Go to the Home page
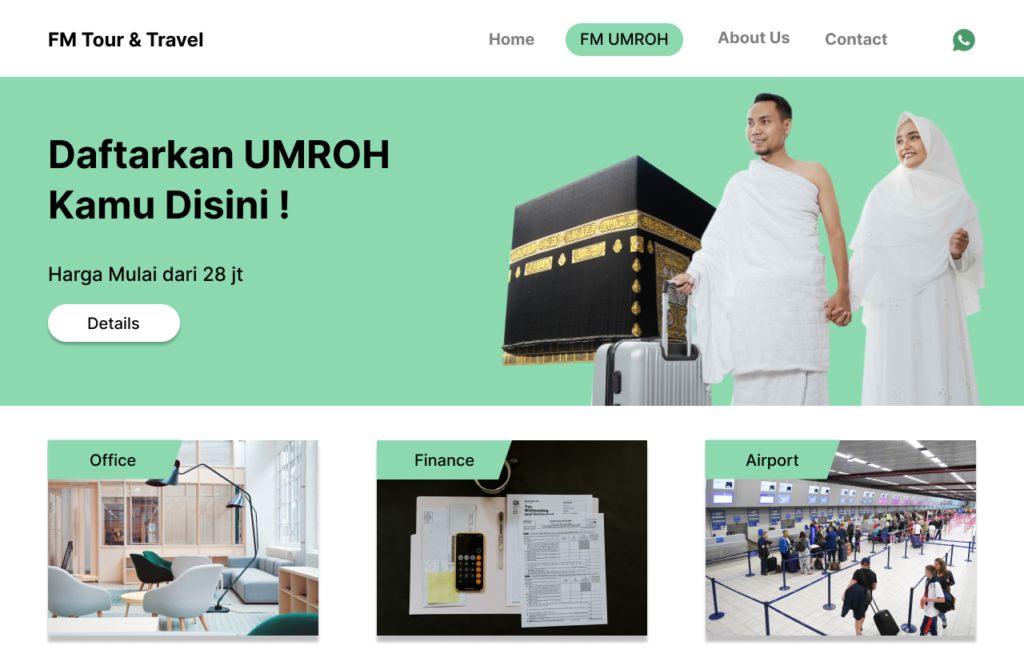Viewport: 1024px width, 666px height. pyautogui.click(x=511, y=39)
